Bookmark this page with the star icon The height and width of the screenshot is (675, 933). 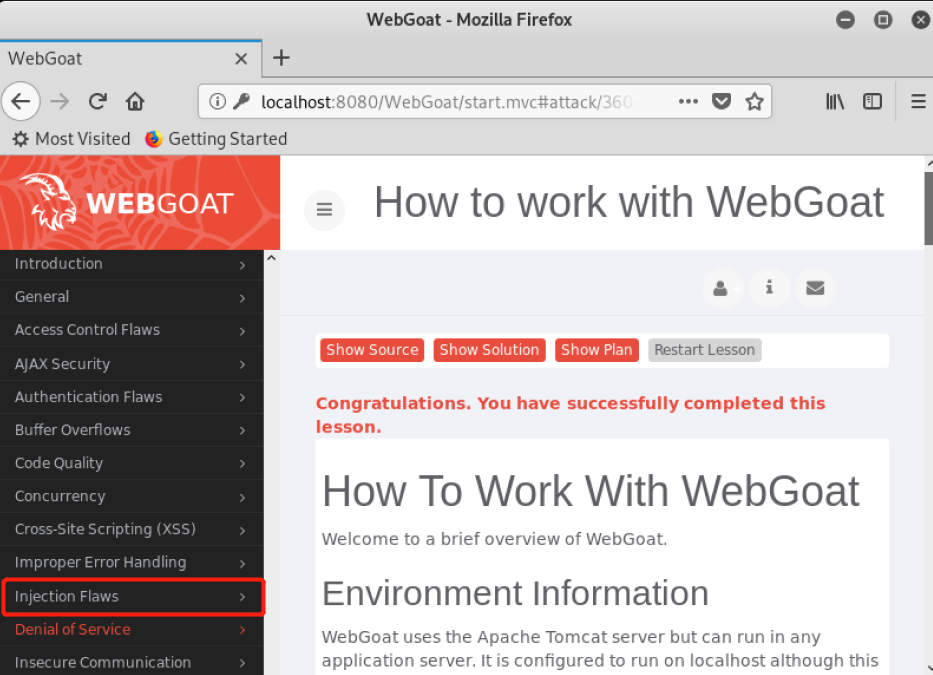(754, 102)
